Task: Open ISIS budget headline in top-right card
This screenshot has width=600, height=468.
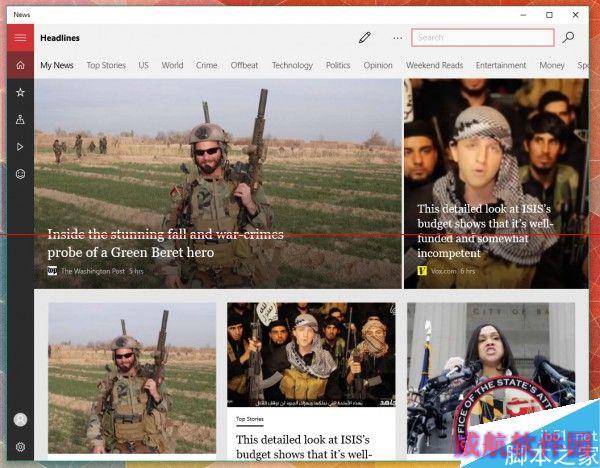Action: (484, 231)
